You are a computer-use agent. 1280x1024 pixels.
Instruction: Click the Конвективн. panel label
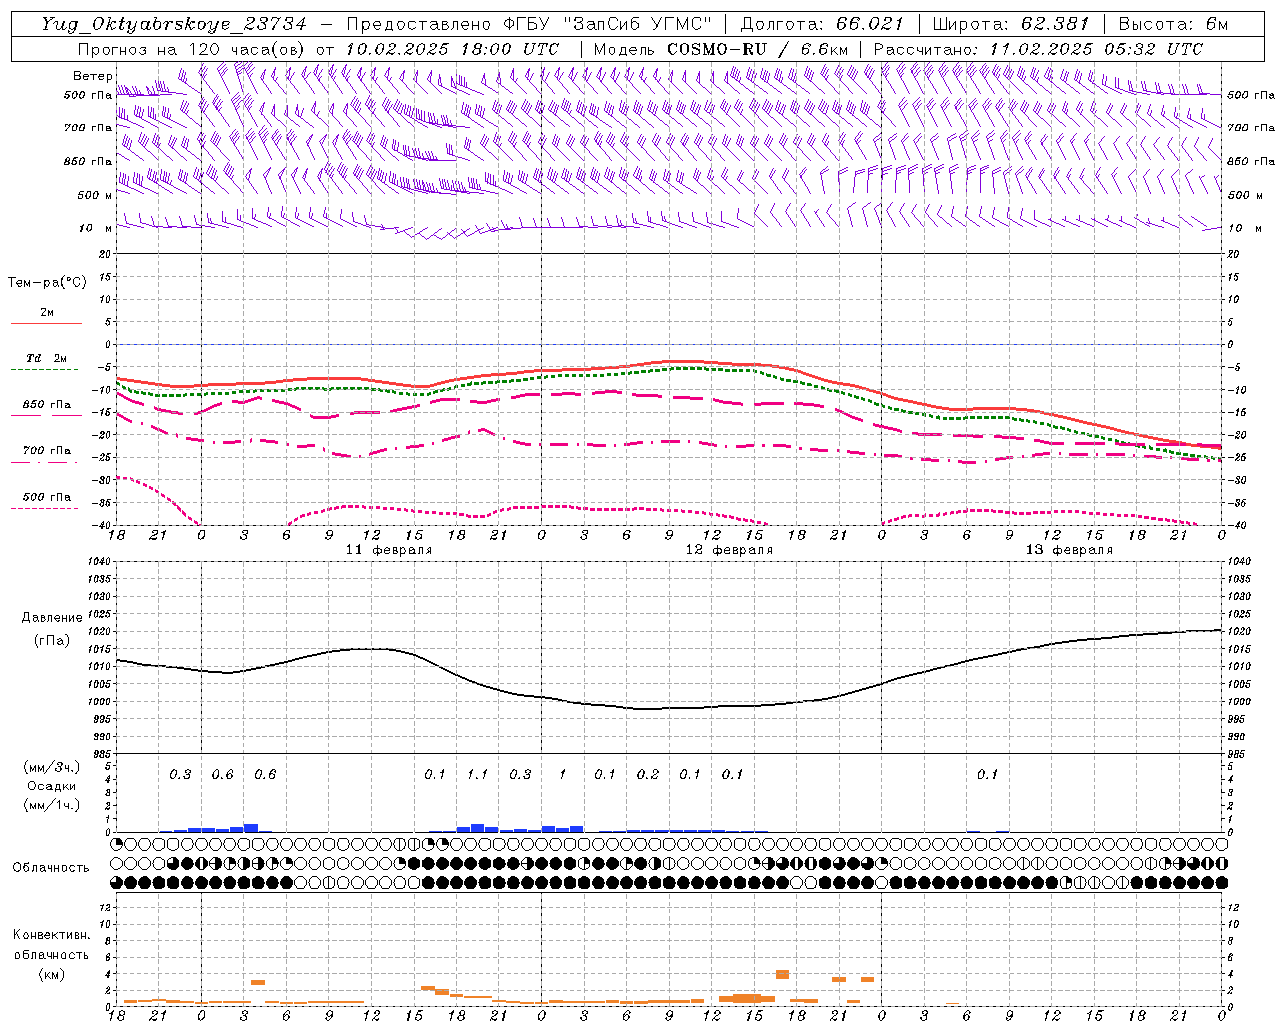click(52, 935)
